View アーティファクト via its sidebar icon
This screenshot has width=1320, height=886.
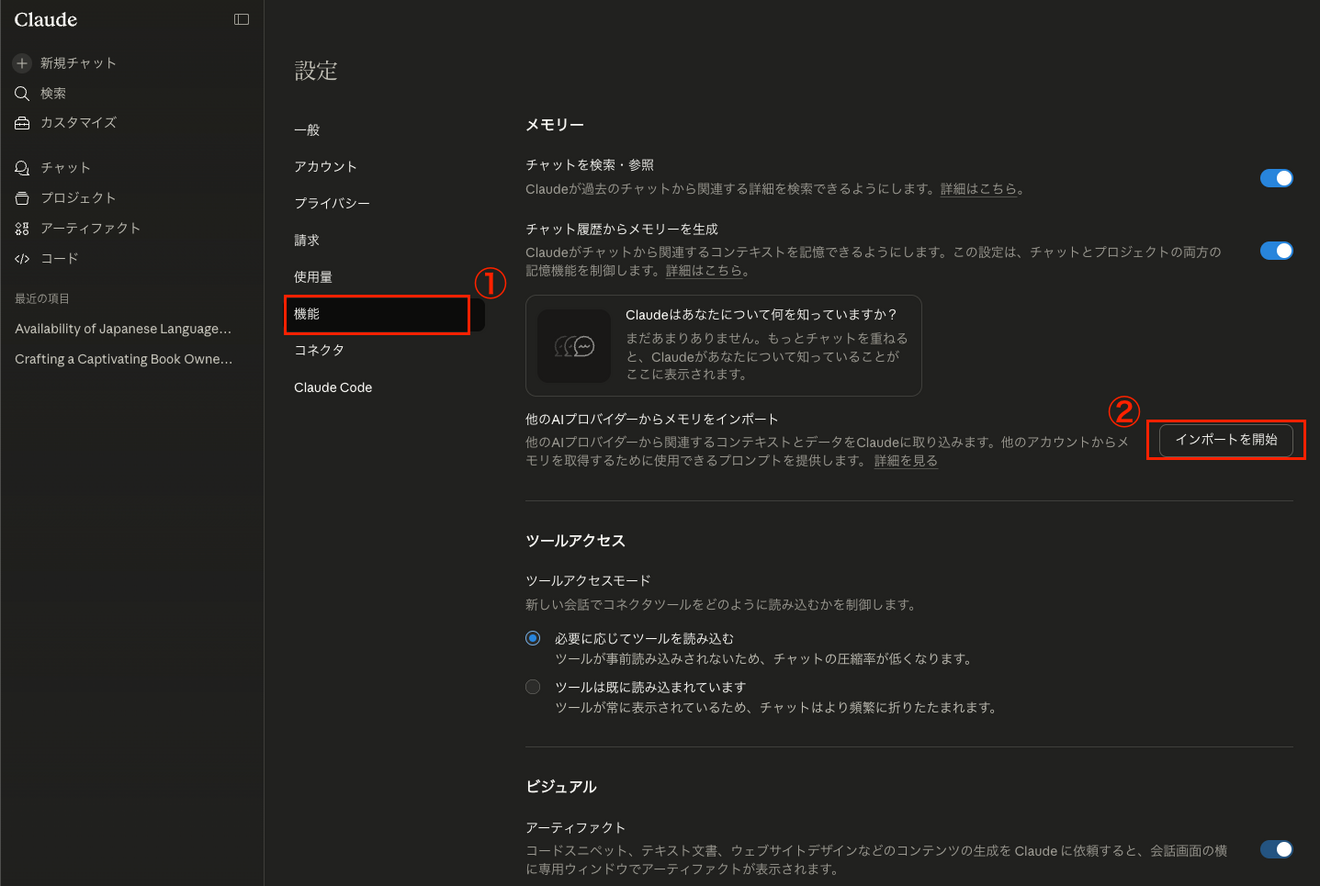(21, 228)
